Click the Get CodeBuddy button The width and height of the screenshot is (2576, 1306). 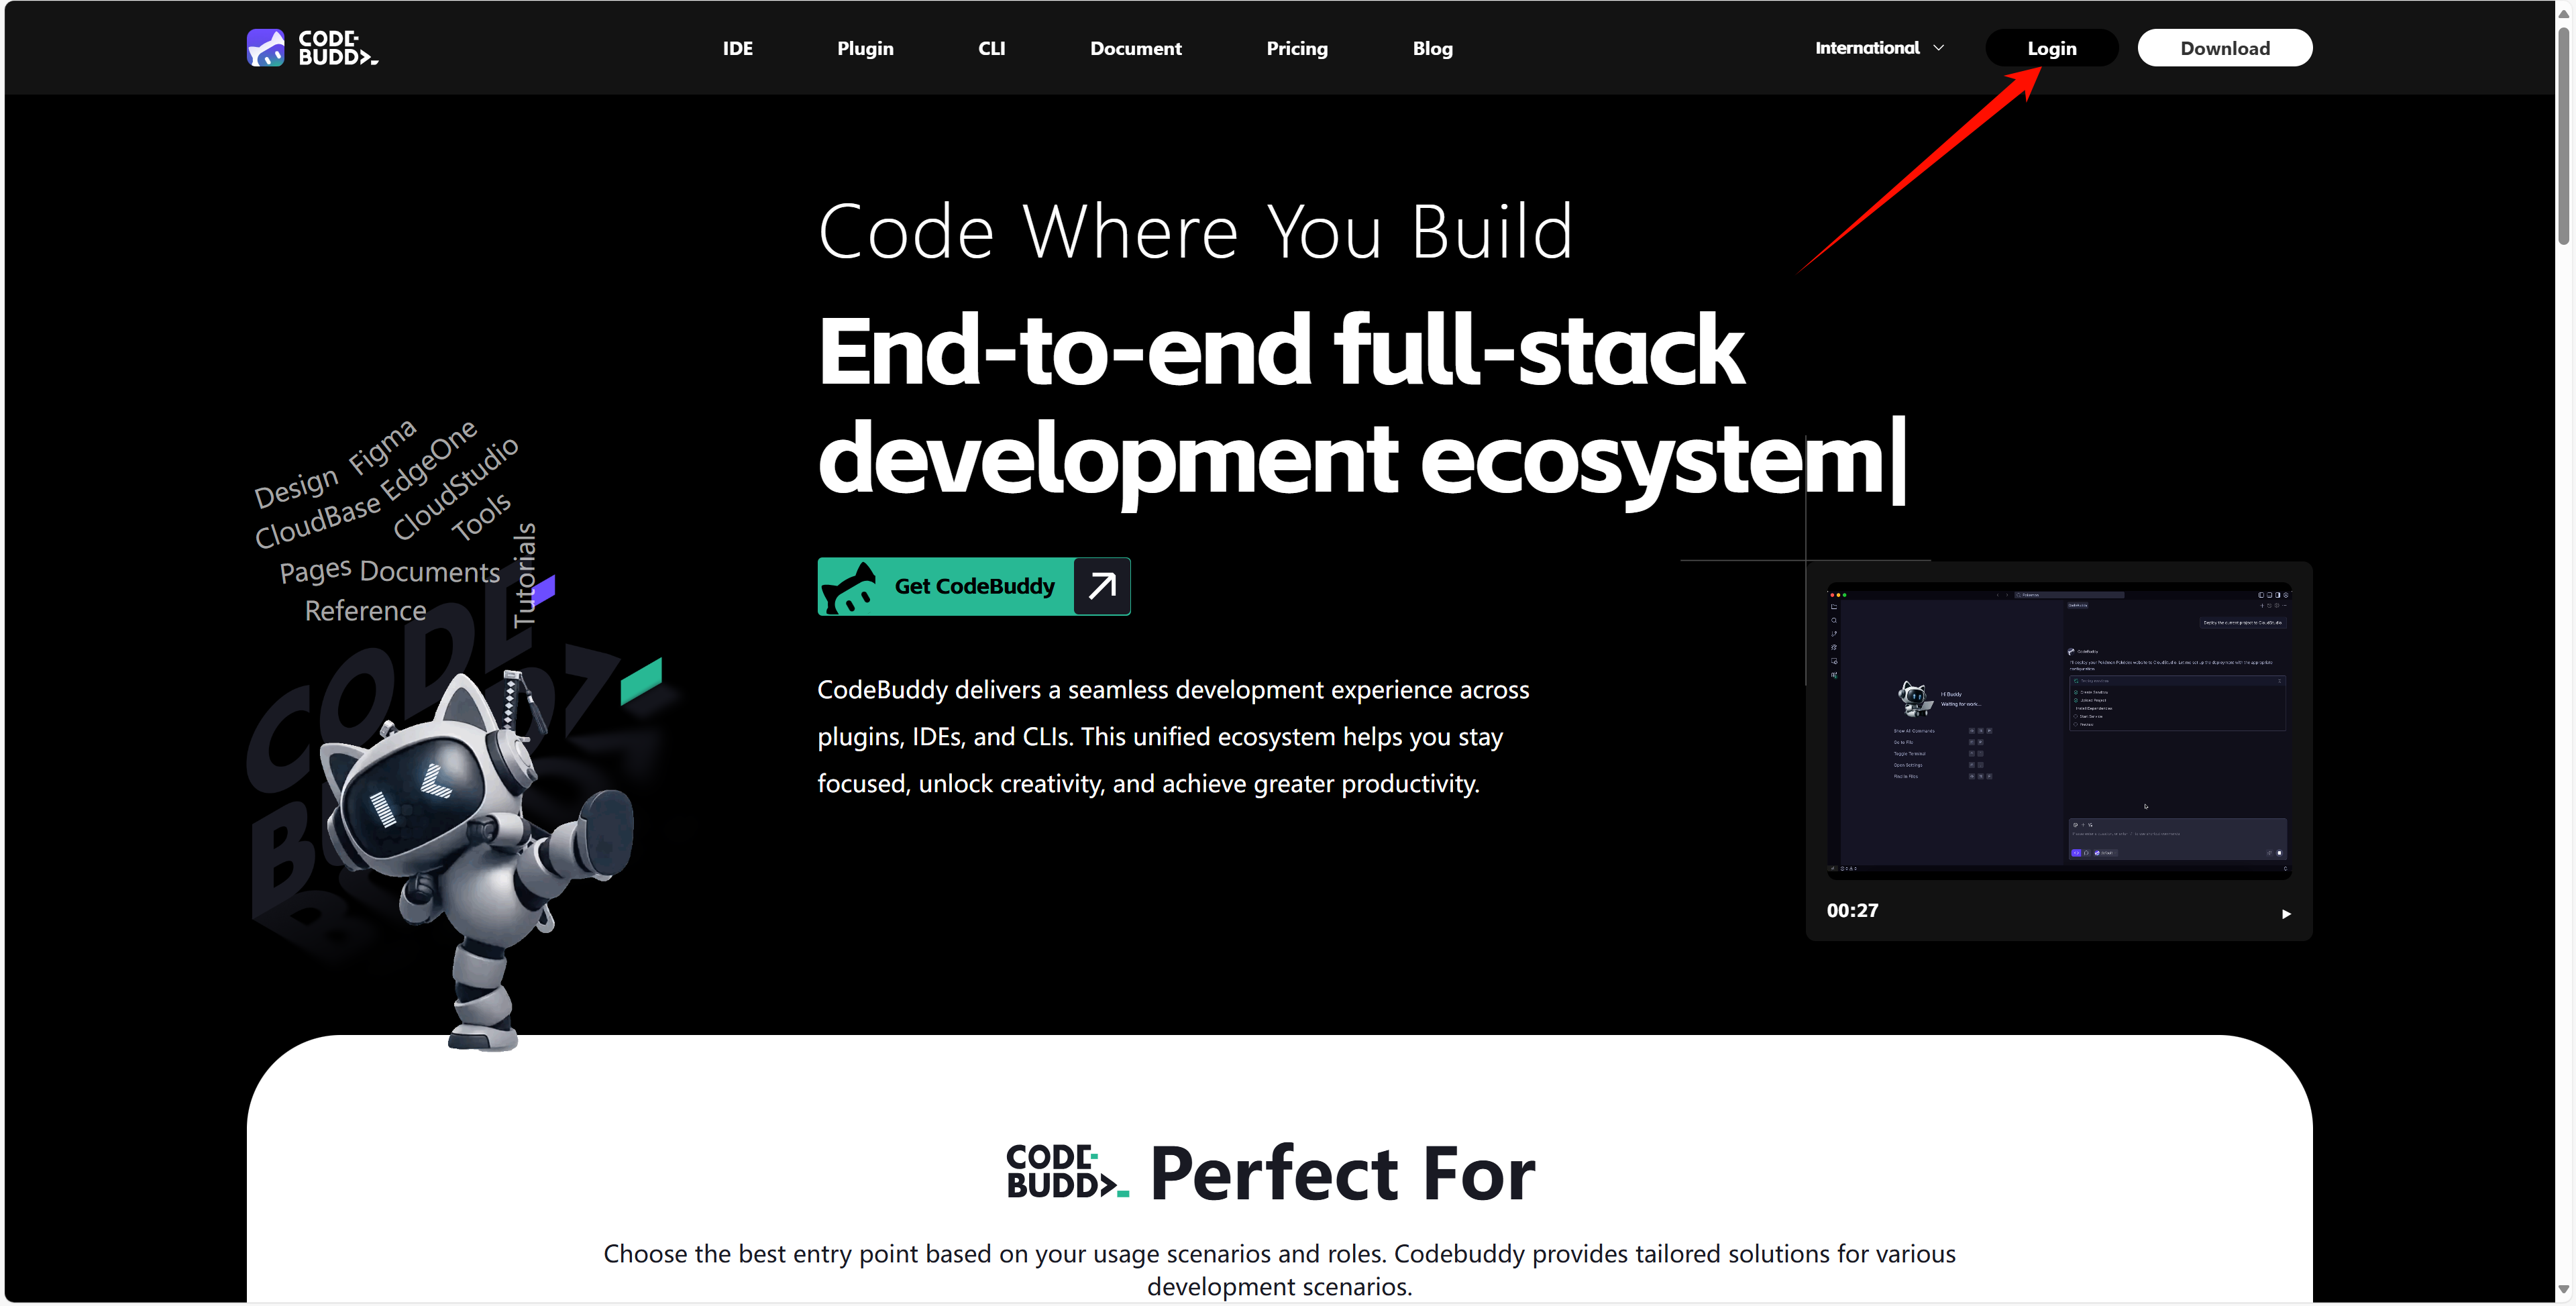(x=973, y=586)
